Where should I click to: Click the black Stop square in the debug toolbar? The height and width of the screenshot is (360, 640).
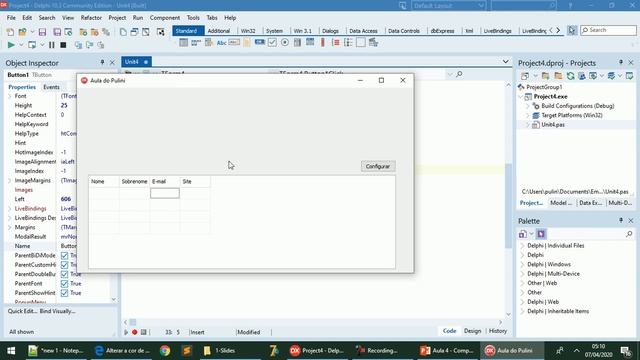tap(63, 45)
